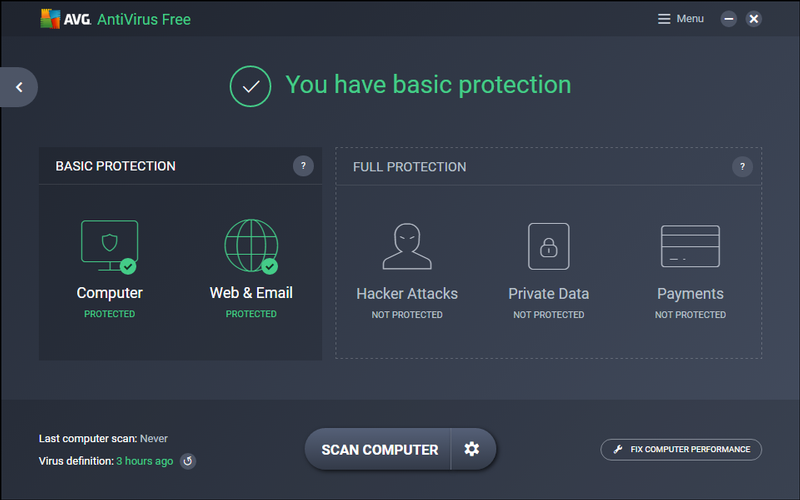
Task: Click the Payments credit card icon
Action: (x=690, y=246)
